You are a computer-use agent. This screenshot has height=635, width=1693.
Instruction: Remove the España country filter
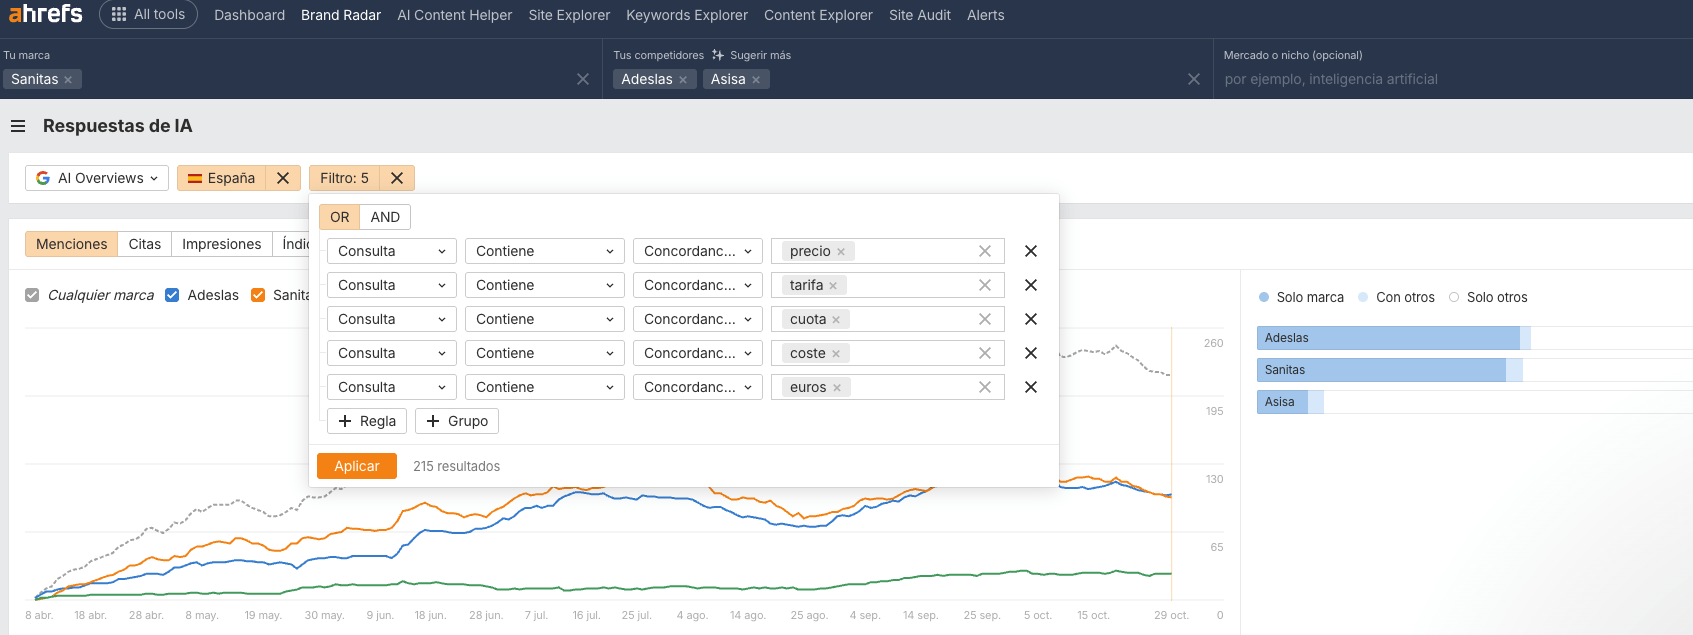(283, 178)
